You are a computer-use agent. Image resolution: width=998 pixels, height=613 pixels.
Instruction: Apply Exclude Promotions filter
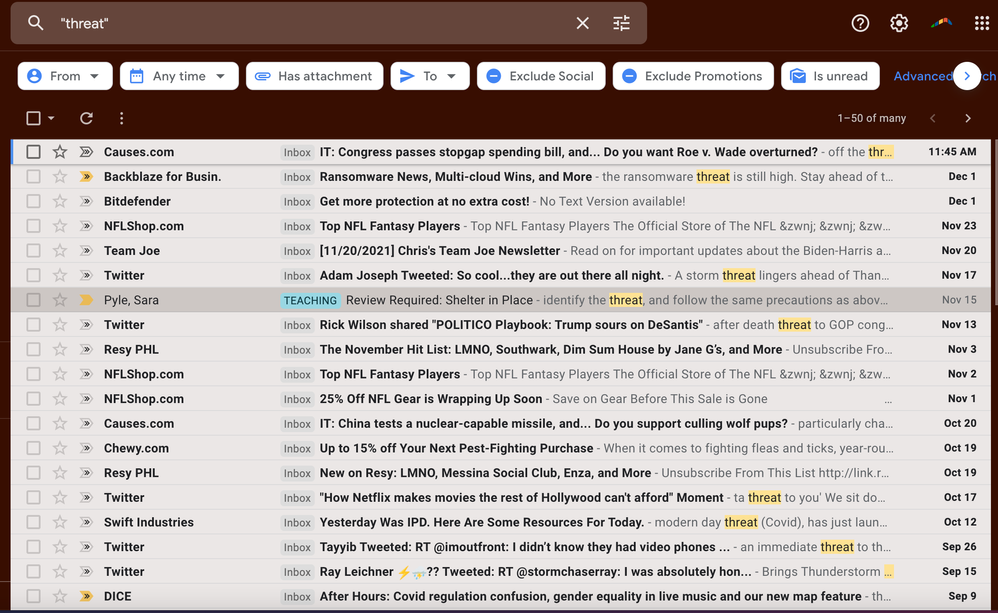tap(693, 76)
